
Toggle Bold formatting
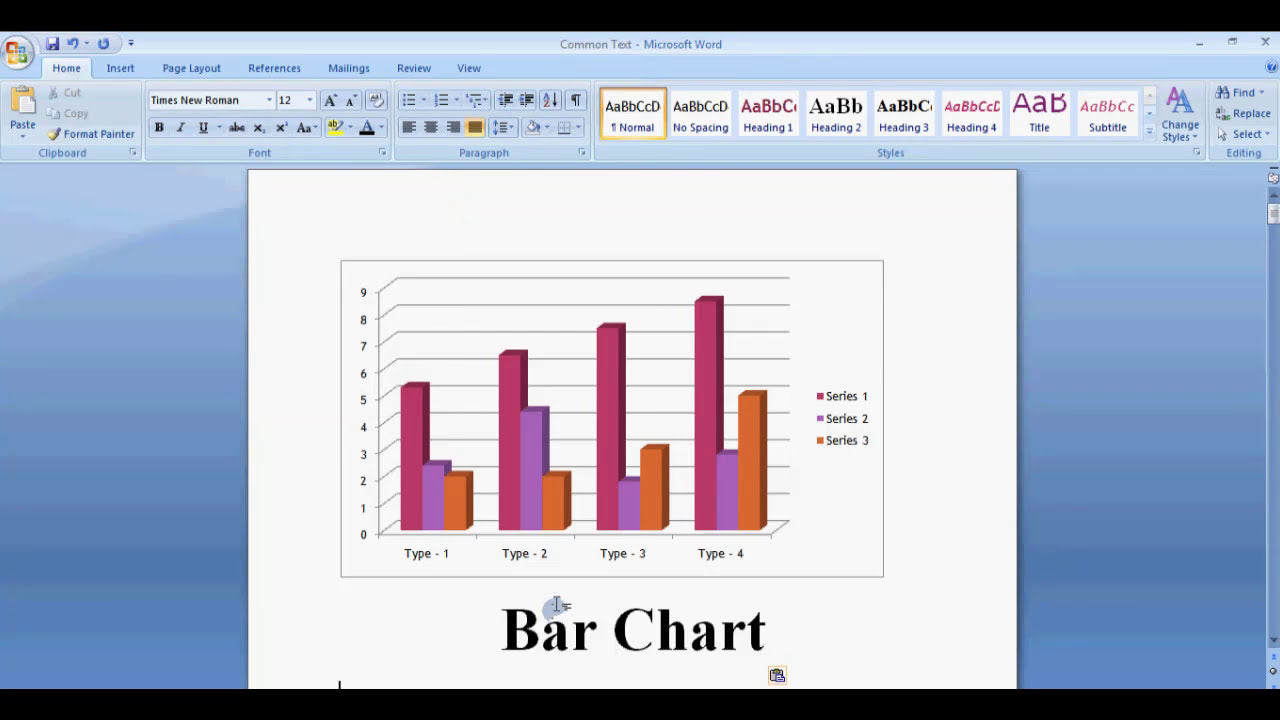158,128
